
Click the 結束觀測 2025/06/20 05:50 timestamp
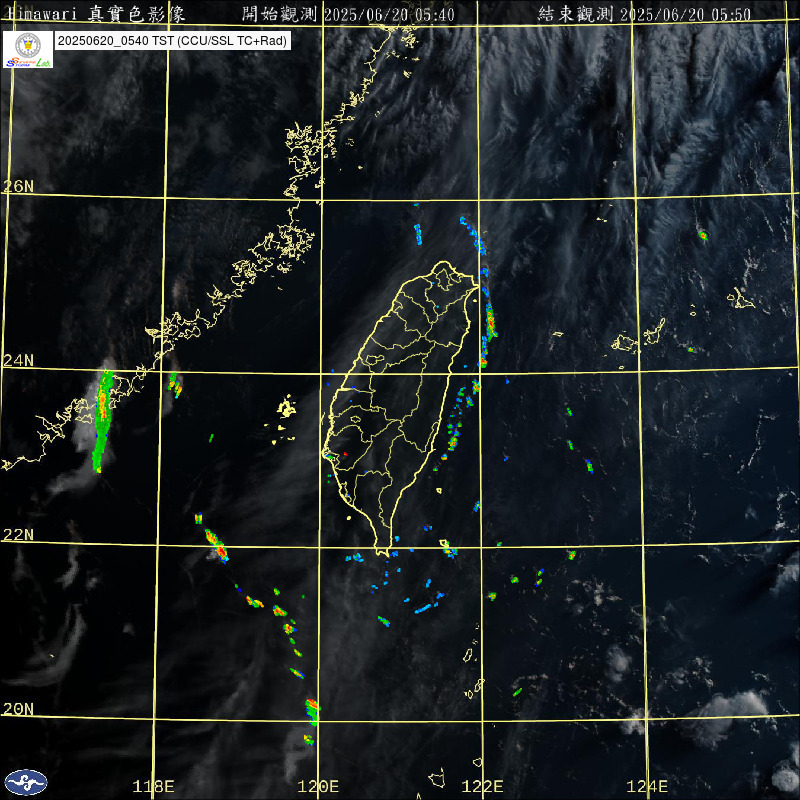(644, 14)
